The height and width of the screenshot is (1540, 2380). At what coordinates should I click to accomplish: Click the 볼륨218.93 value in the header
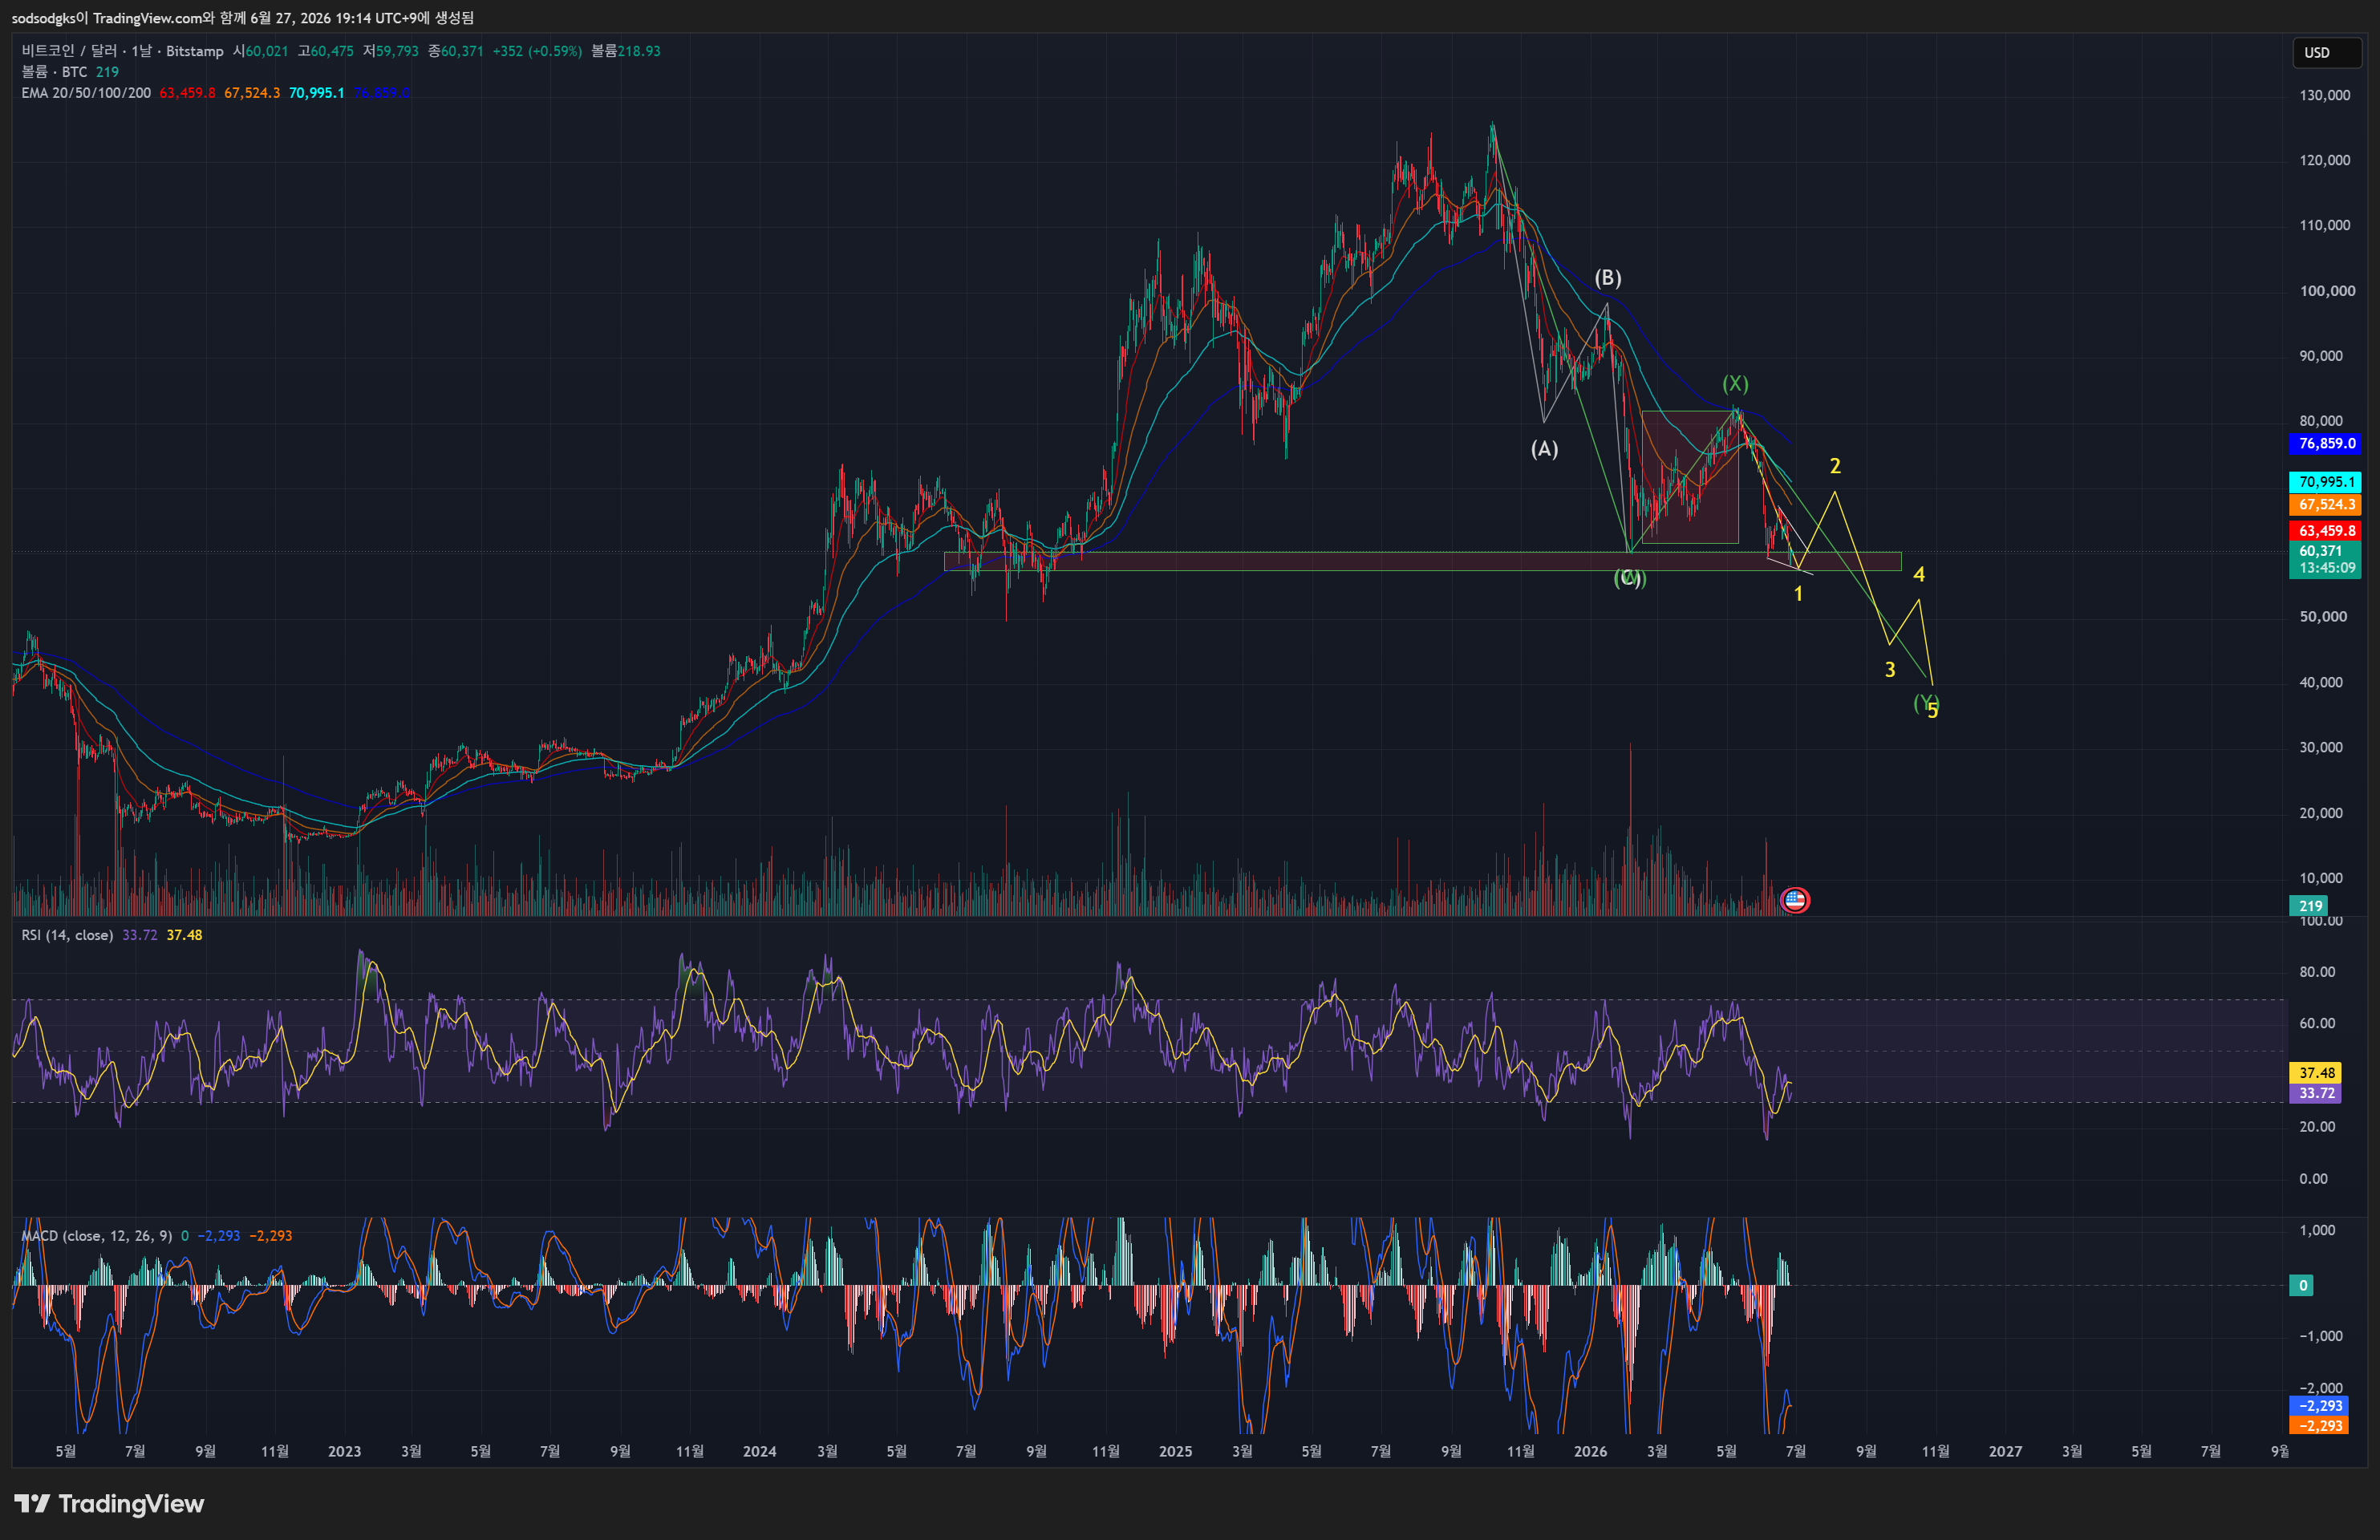626,51
